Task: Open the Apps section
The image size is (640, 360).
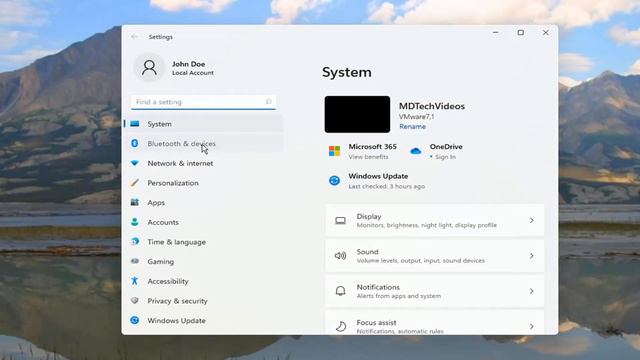Action: point(203,202)
